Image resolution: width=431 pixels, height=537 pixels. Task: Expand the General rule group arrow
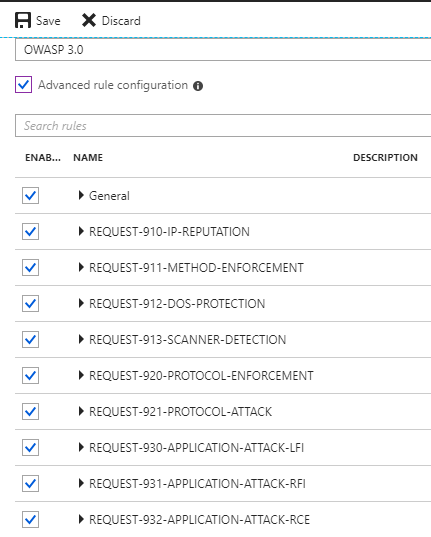pos(81,195)
